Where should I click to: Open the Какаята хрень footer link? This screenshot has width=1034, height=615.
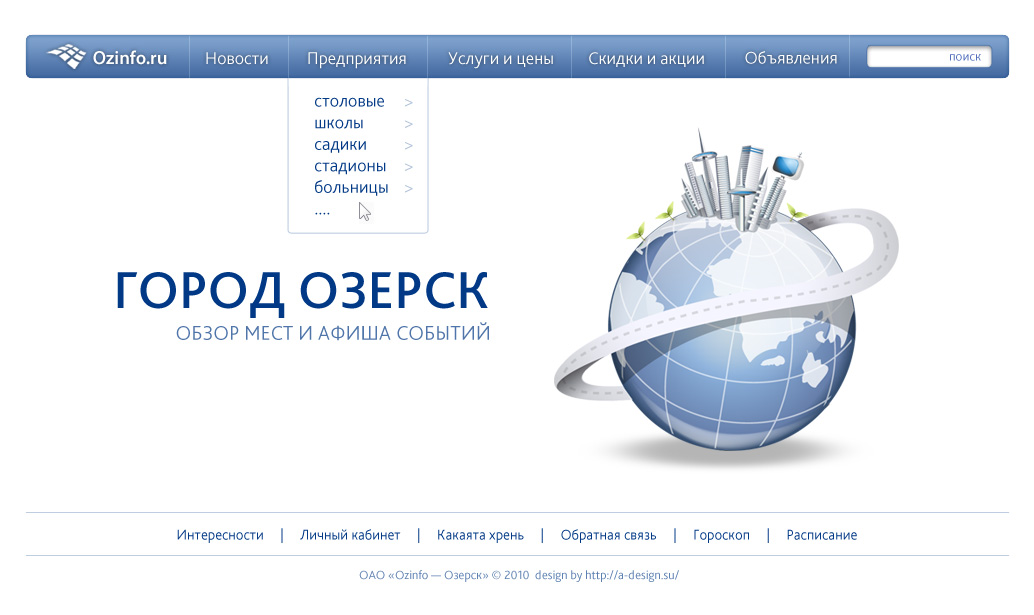click(480, 535)
